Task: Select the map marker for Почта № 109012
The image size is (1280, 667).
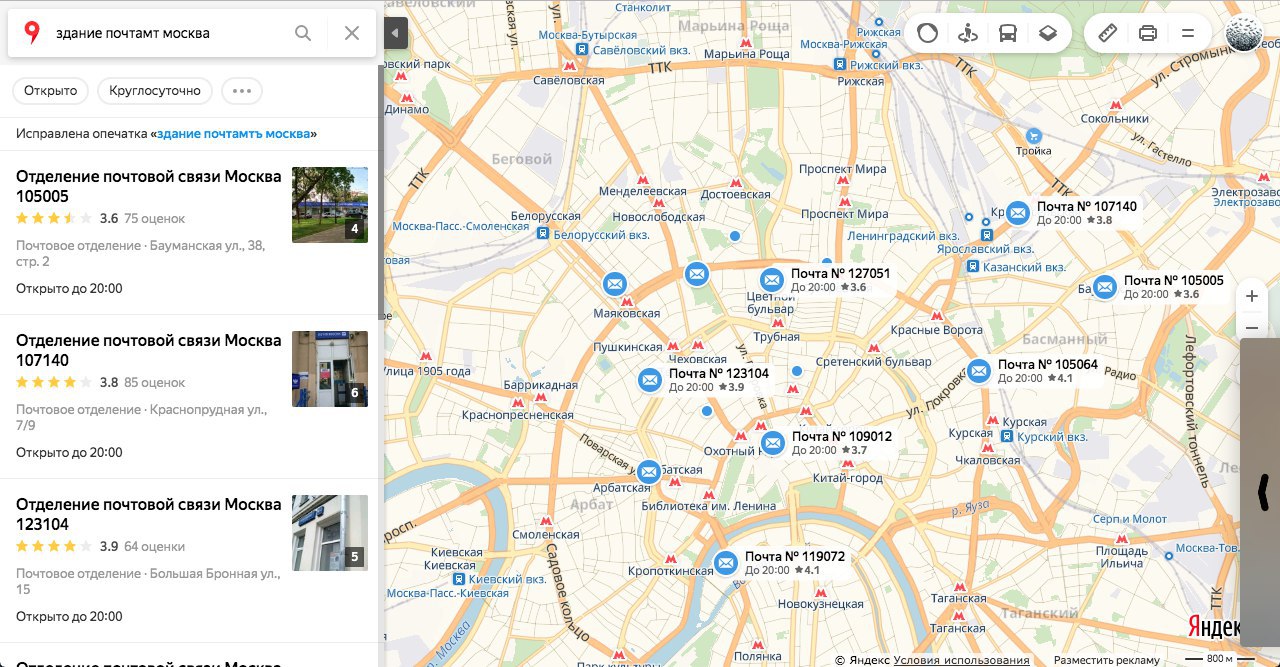Action: (x=772, y=443)
